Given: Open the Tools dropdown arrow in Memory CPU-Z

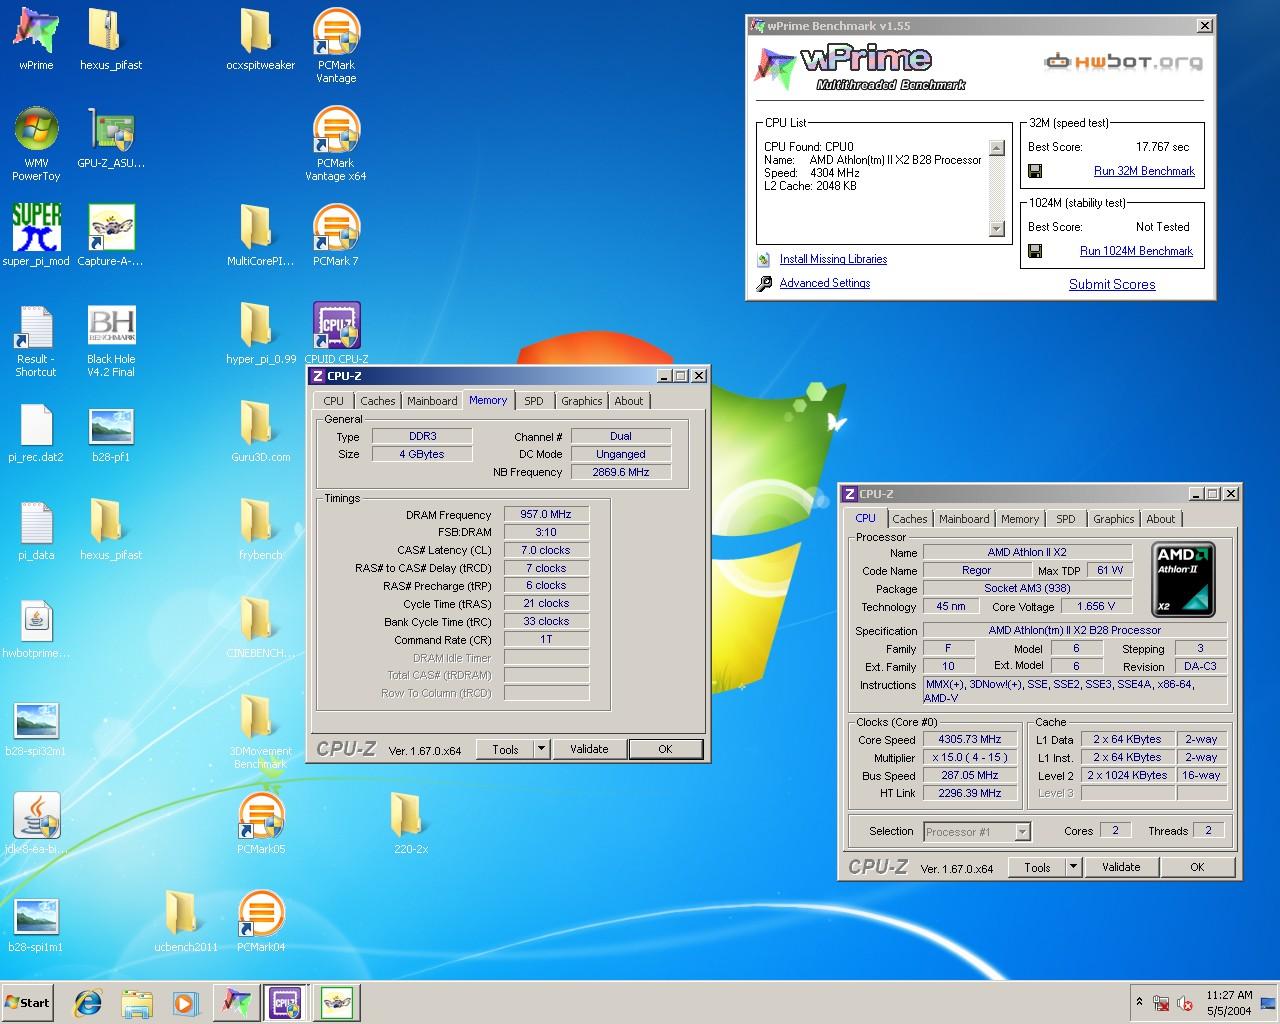Looking at the screenshot, I should [541, 748].
